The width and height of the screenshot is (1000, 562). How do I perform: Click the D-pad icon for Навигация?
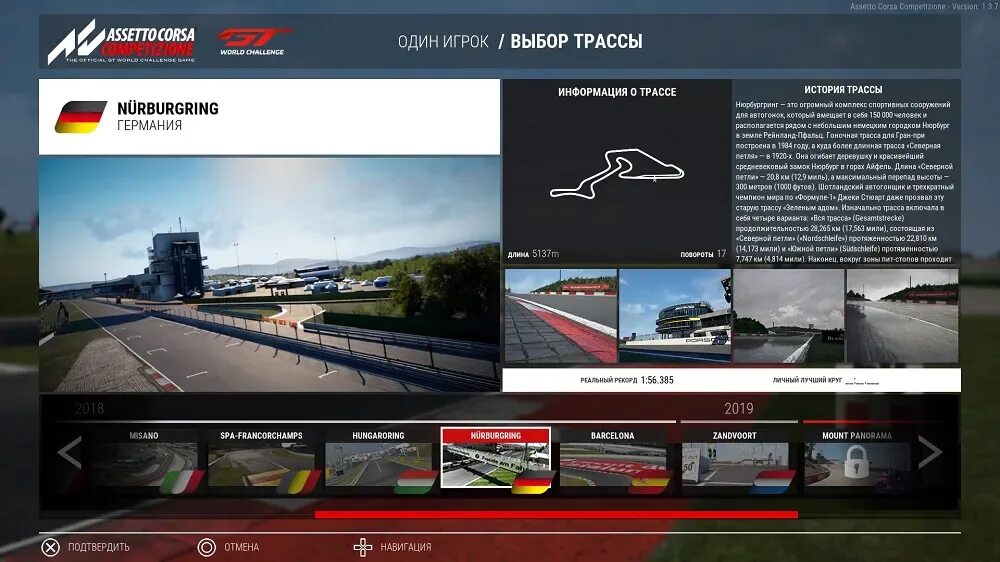(363, 547)
